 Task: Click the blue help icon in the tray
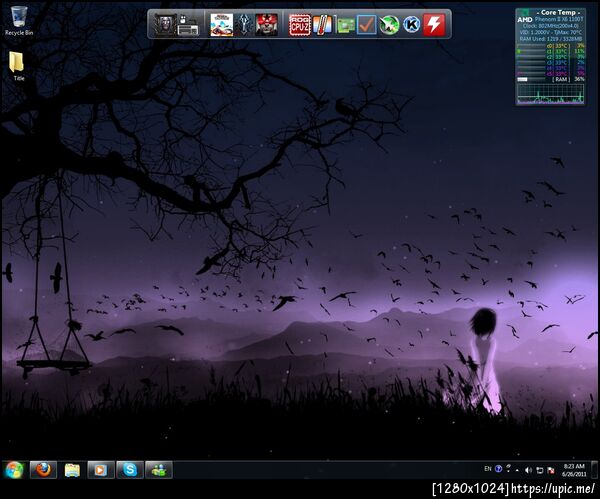point(498,469)
